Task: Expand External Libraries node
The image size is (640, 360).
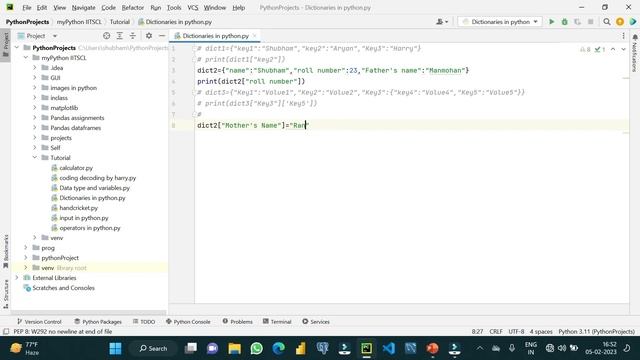Action: click(x=17, y=278)
